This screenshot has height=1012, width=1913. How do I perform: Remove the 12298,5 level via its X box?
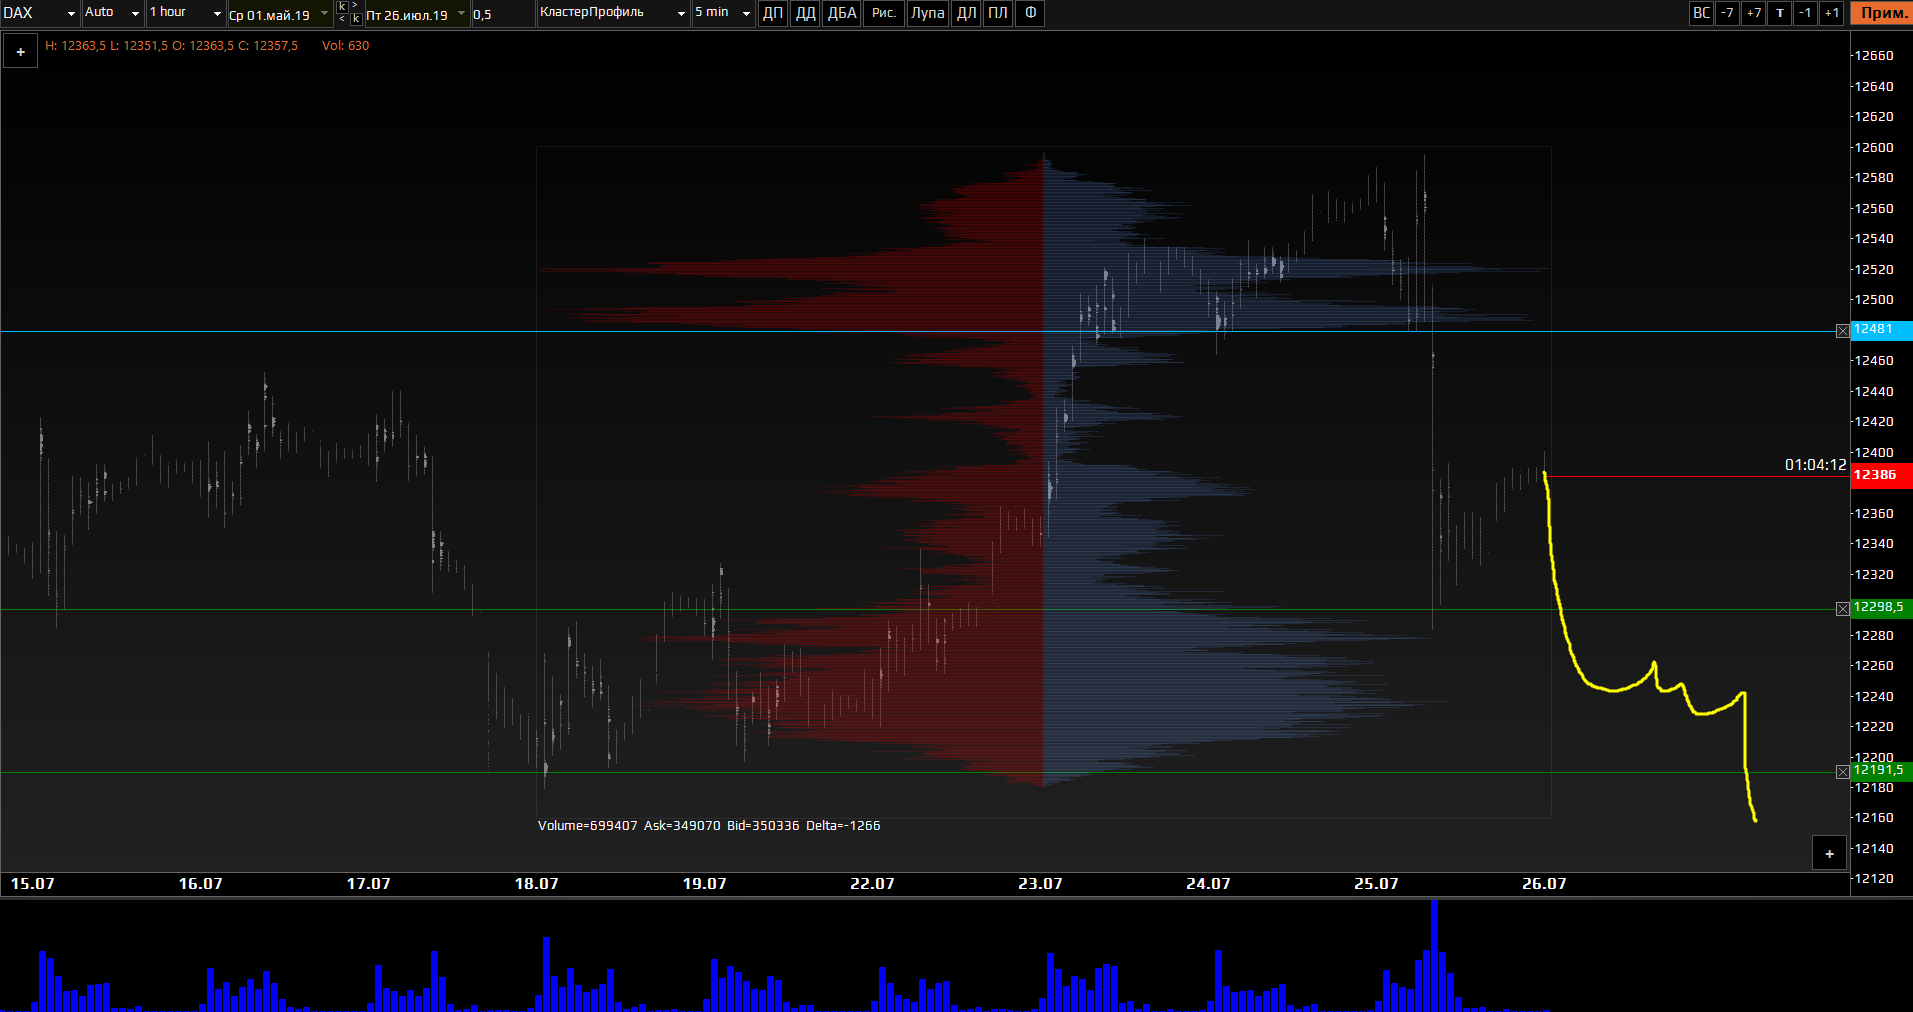tap(1843, 609)
